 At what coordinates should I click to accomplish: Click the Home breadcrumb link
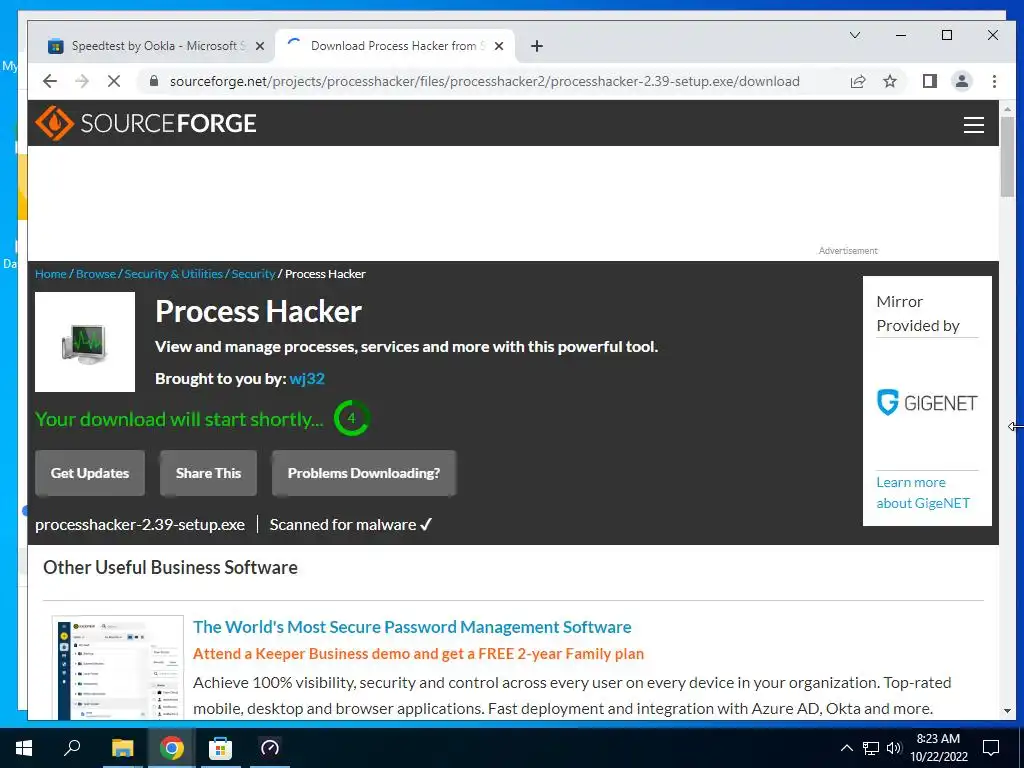click(x=51, y=274)
